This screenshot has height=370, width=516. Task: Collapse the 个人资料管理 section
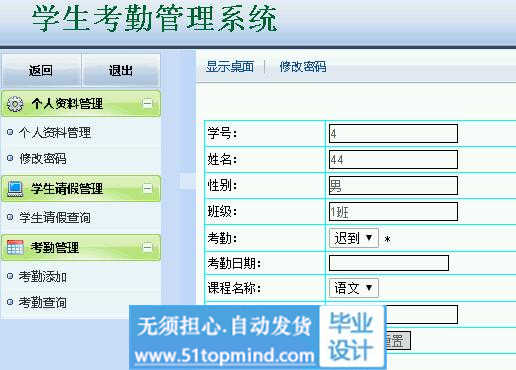pos(147,103)
